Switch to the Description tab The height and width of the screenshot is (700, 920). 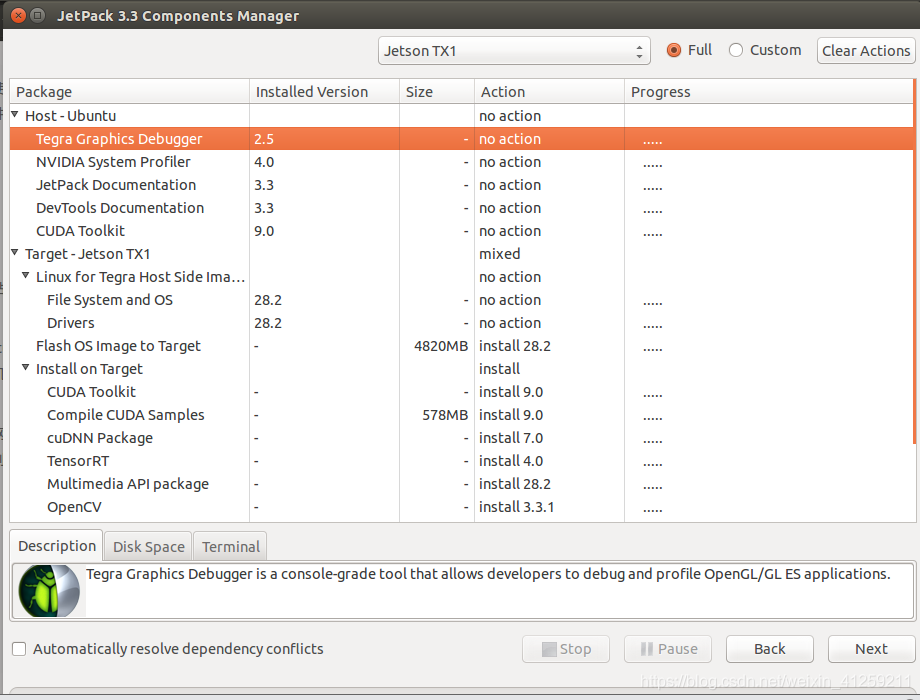(57, 546)
